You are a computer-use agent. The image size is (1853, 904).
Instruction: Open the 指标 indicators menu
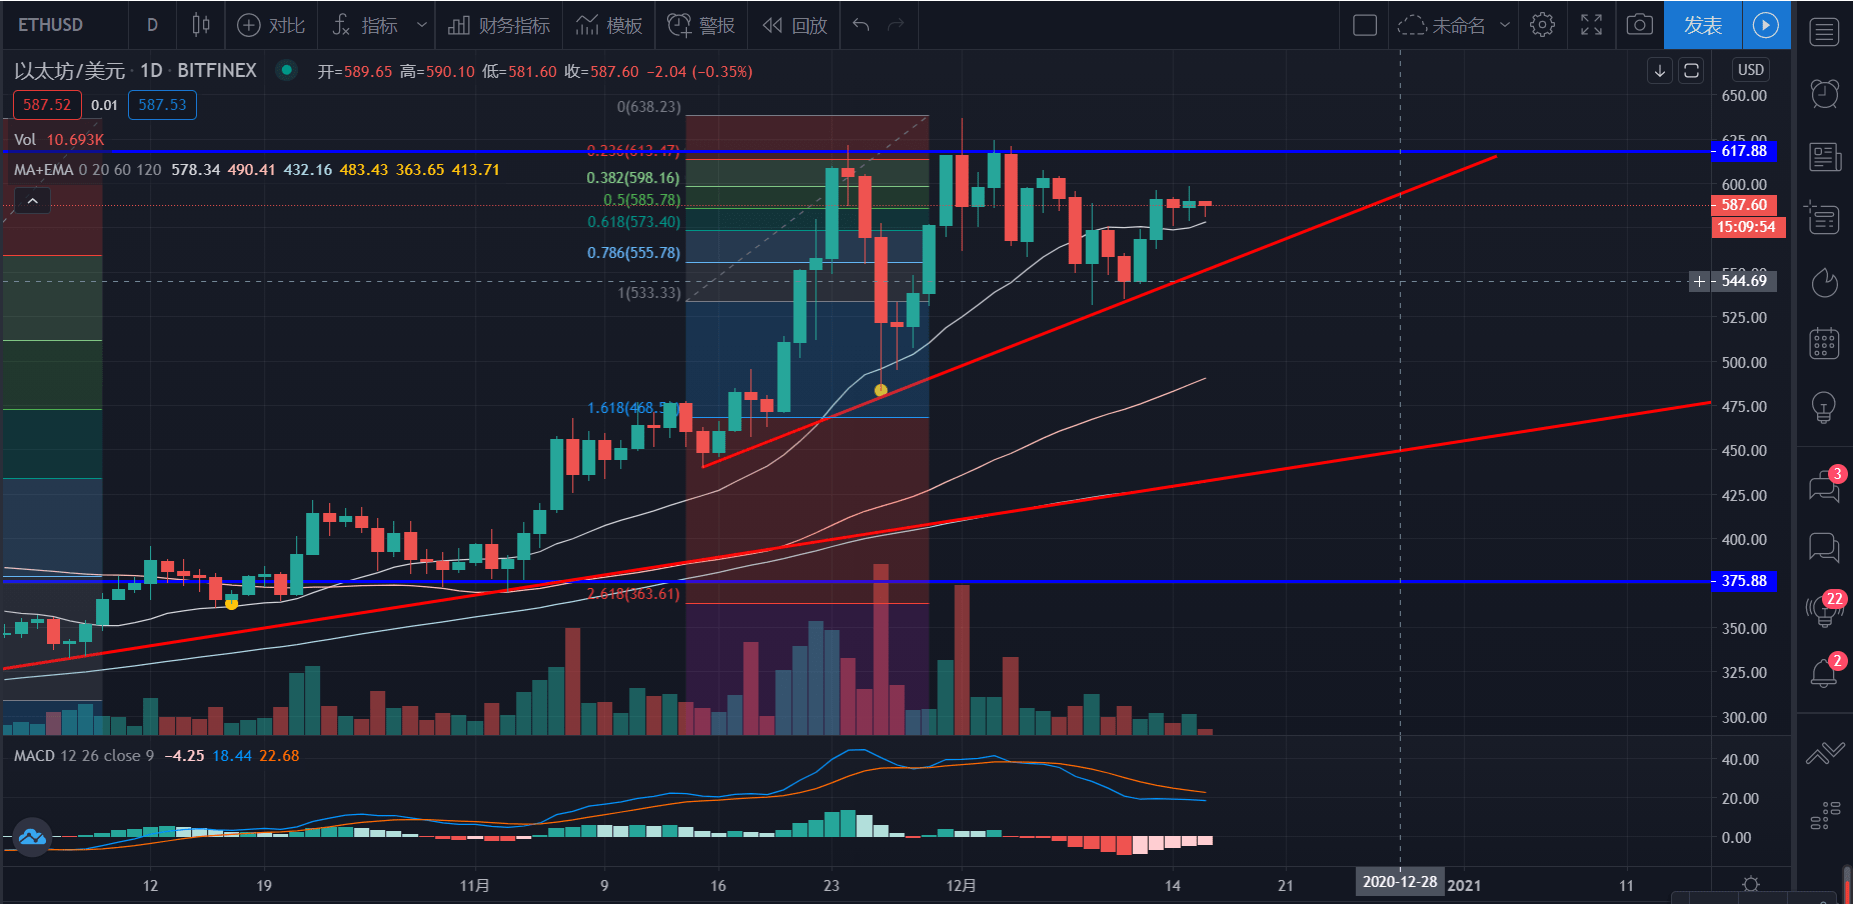click(x=365, y=25)
